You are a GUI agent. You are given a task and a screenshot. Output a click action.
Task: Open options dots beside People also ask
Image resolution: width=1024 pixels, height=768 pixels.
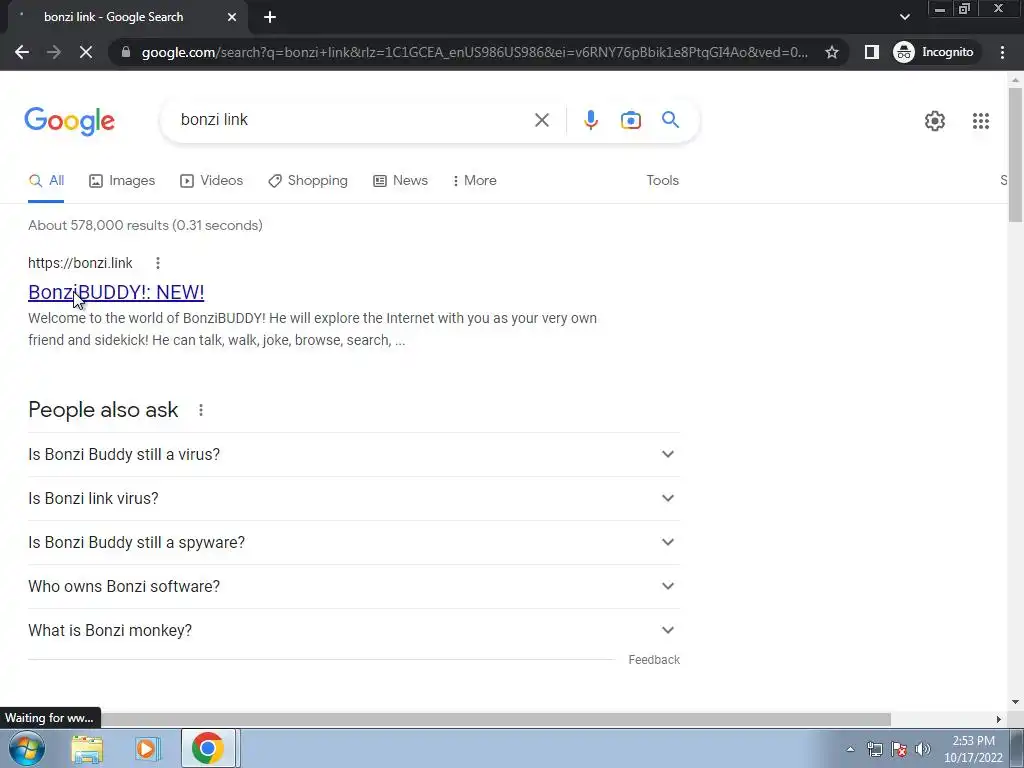pos(200,410)
